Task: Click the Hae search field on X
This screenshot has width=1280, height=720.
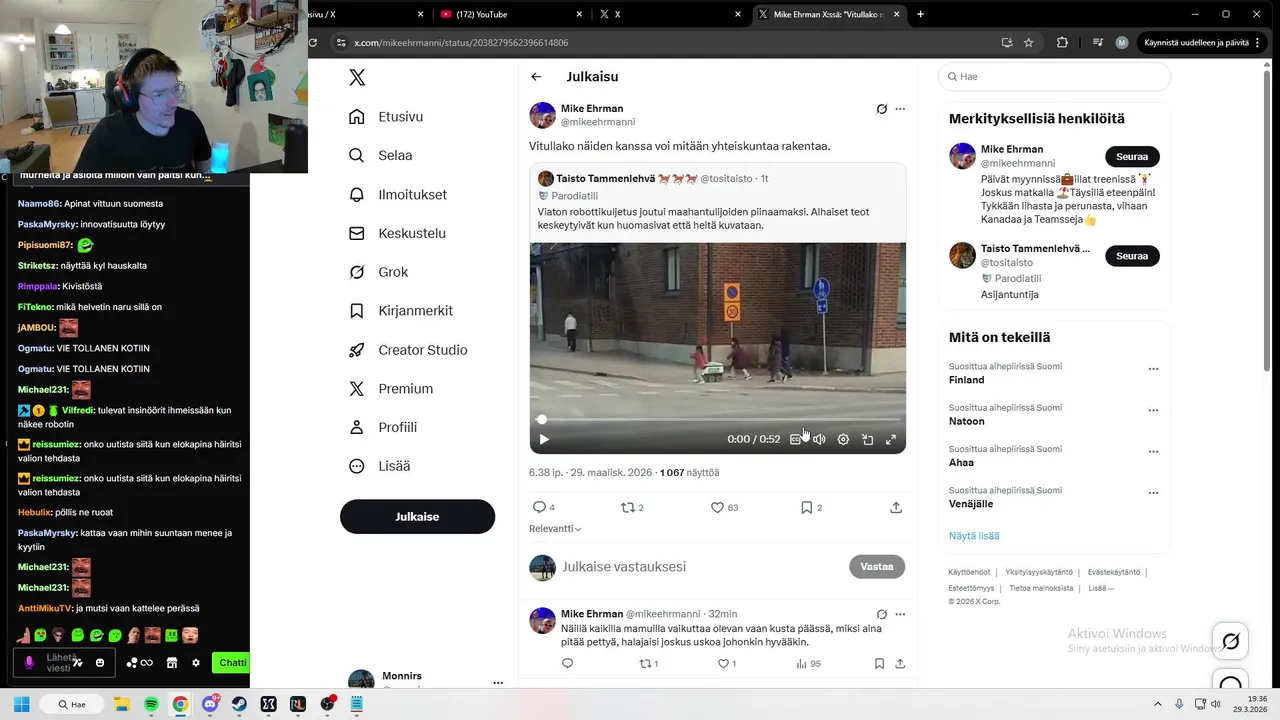Action: pos(1054,77)
